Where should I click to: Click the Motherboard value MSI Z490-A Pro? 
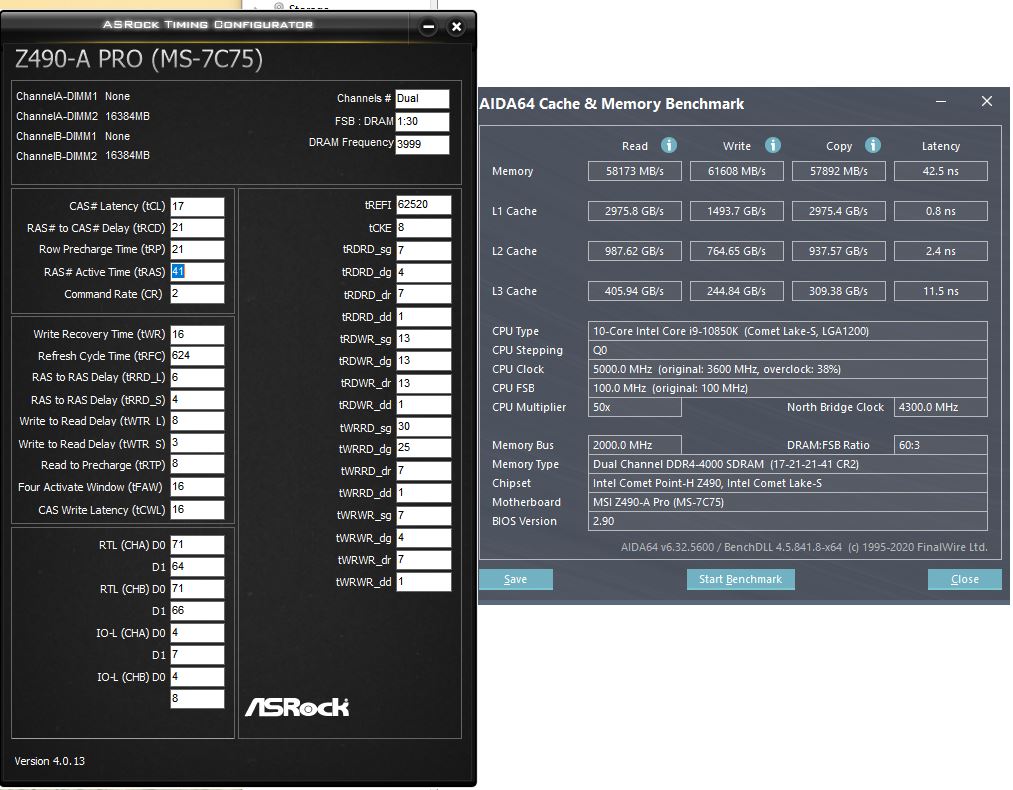[788, 503]
